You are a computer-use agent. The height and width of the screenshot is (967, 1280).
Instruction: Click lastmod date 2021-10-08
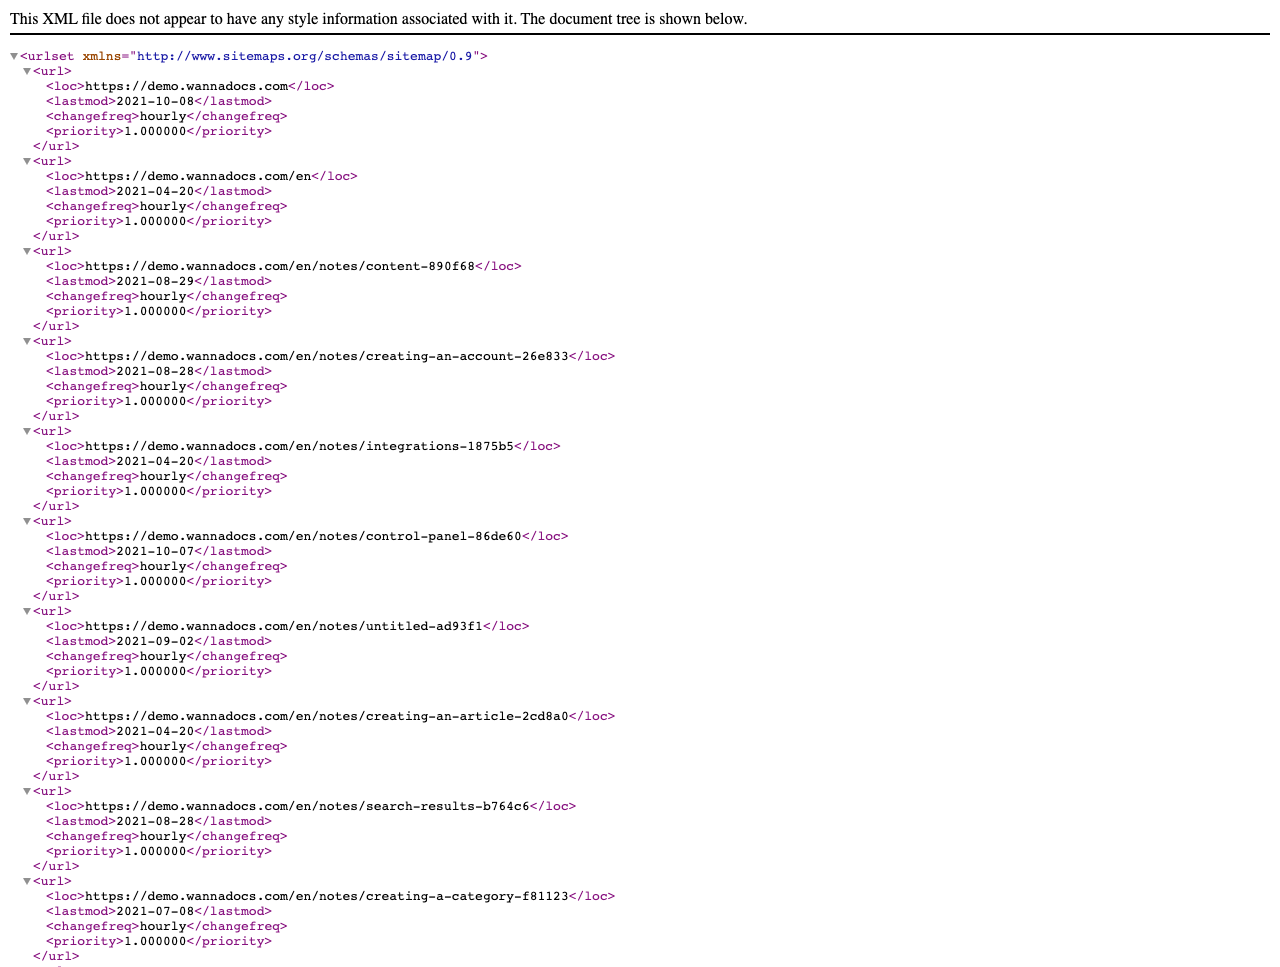pyautogui.click(x=155, y=101)
